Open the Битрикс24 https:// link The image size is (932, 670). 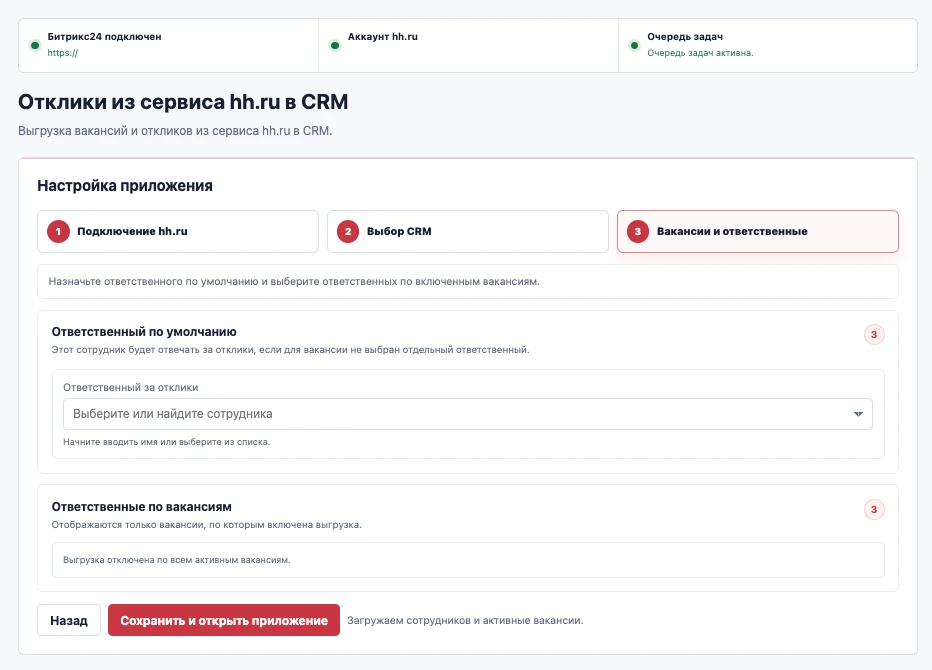pos(62,53)
